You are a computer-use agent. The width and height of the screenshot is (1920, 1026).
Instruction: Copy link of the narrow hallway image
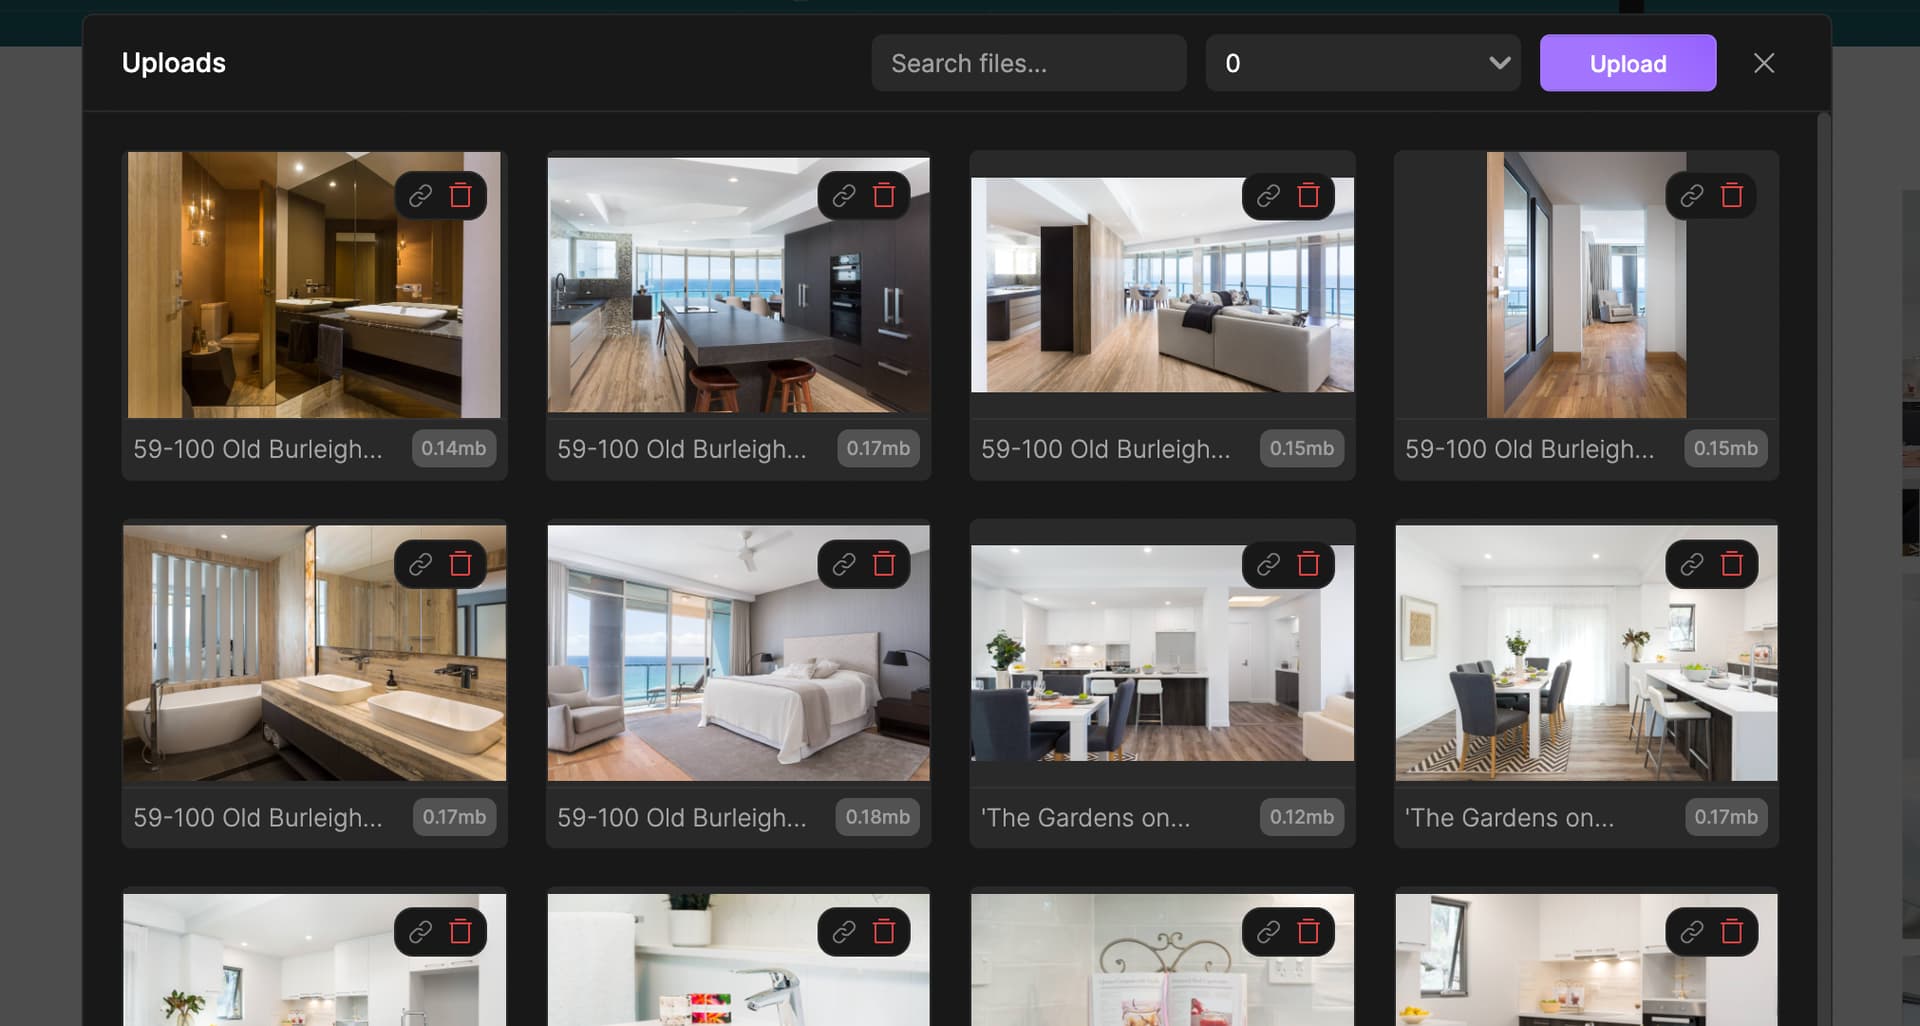coord(1692,195)
